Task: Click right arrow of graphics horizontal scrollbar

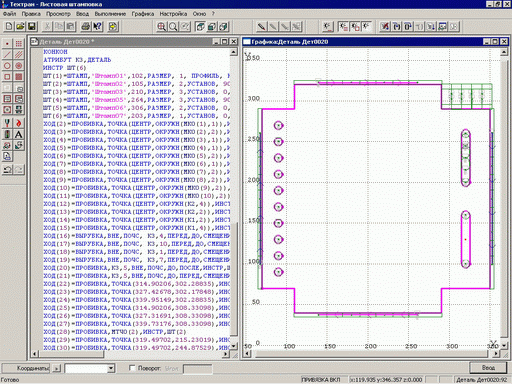Action: pos(496,353)
